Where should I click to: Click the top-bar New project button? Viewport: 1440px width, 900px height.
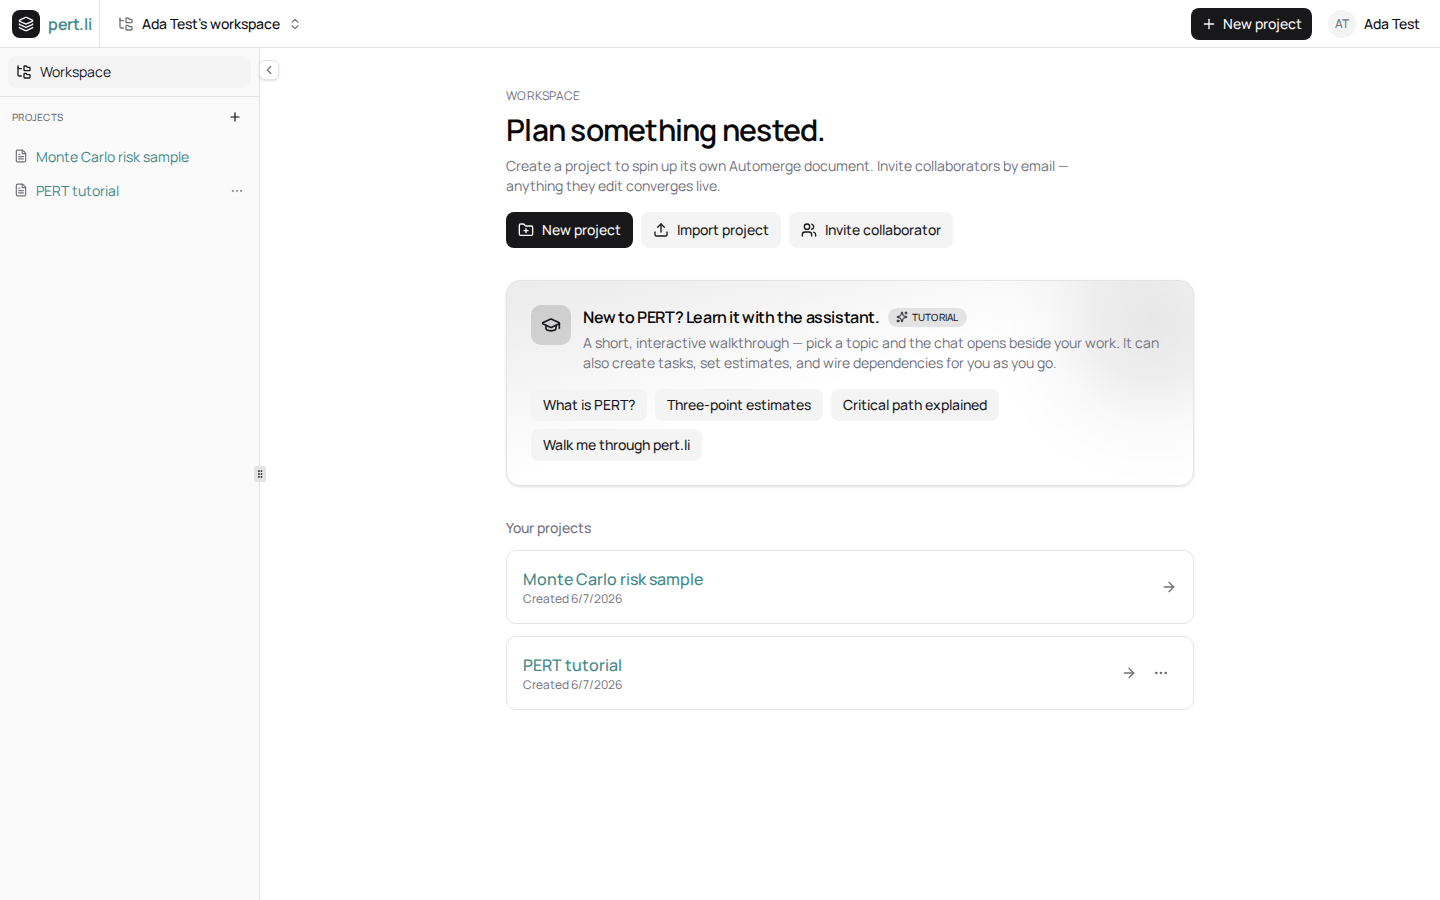point(1251,24)
